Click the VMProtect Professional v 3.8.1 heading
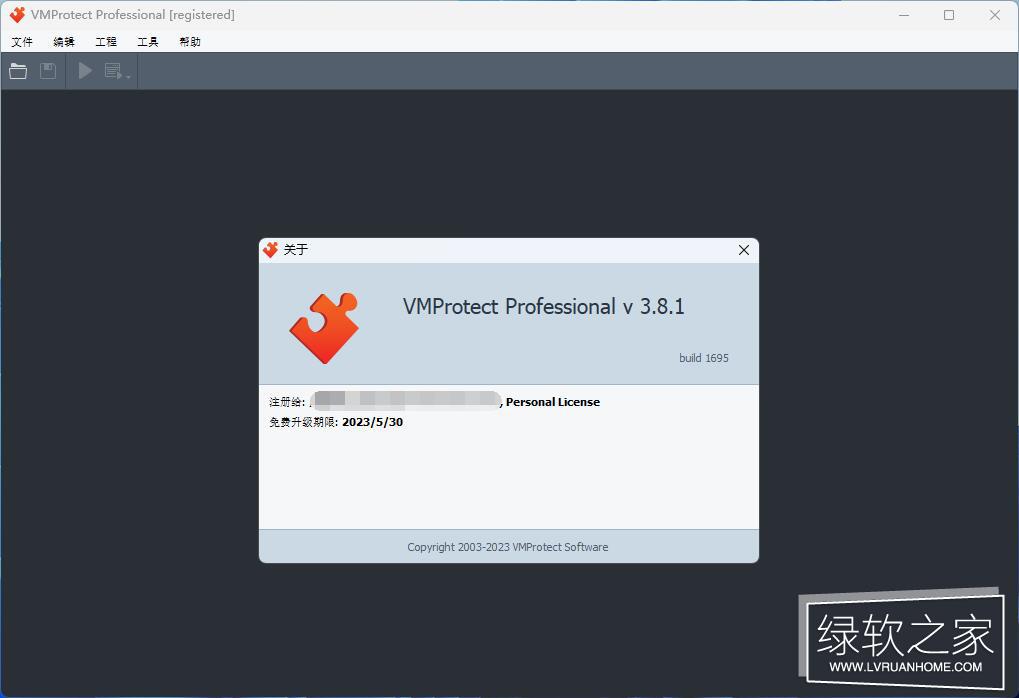This screenshot has height=698, width=1019. pyautogui.click(x=543, y=307)
